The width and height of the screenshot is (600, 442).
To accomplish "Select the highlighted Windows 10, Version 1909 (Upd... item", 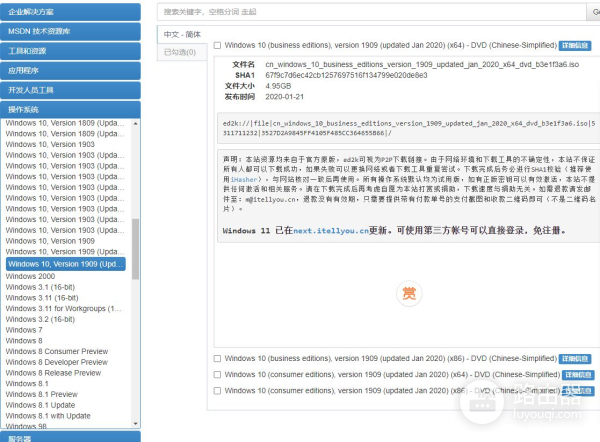I will pos(66,264).
